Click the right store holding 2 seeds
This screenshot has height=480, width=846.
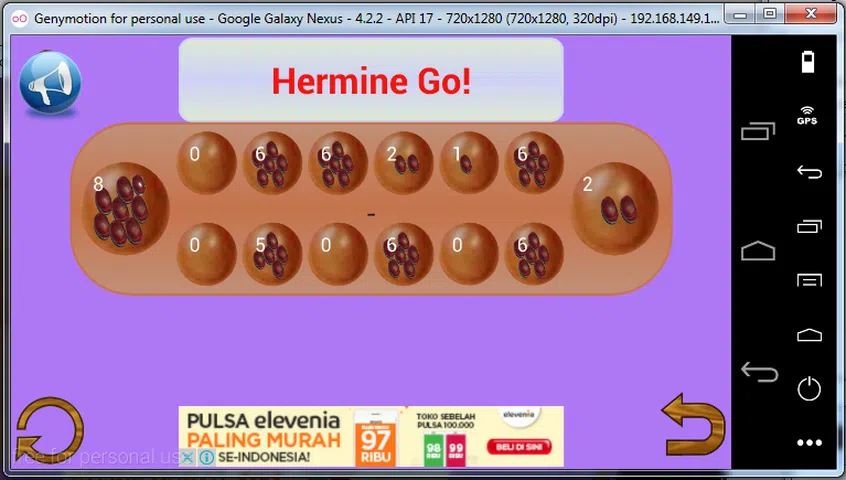point(614,208)
